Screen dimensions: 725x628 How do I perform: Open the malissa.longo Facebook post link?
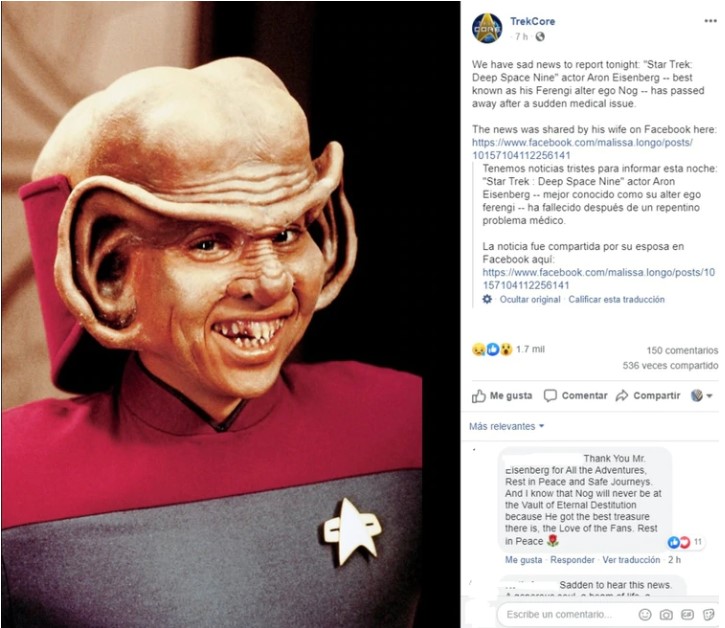pos(582,148)
